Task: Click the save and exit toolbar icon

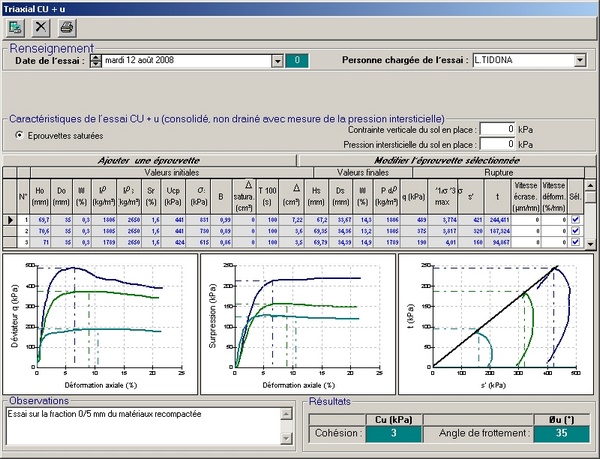Action: tap(17, 28)
